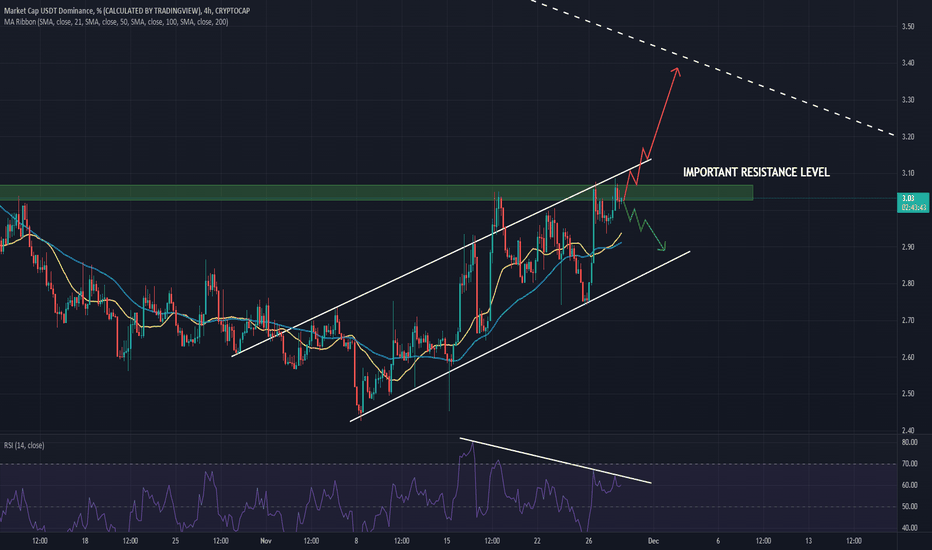Select the green resistance zone rectangle
Image resolution: width=932 pixels, height=550 pixels.
[376, 193]
